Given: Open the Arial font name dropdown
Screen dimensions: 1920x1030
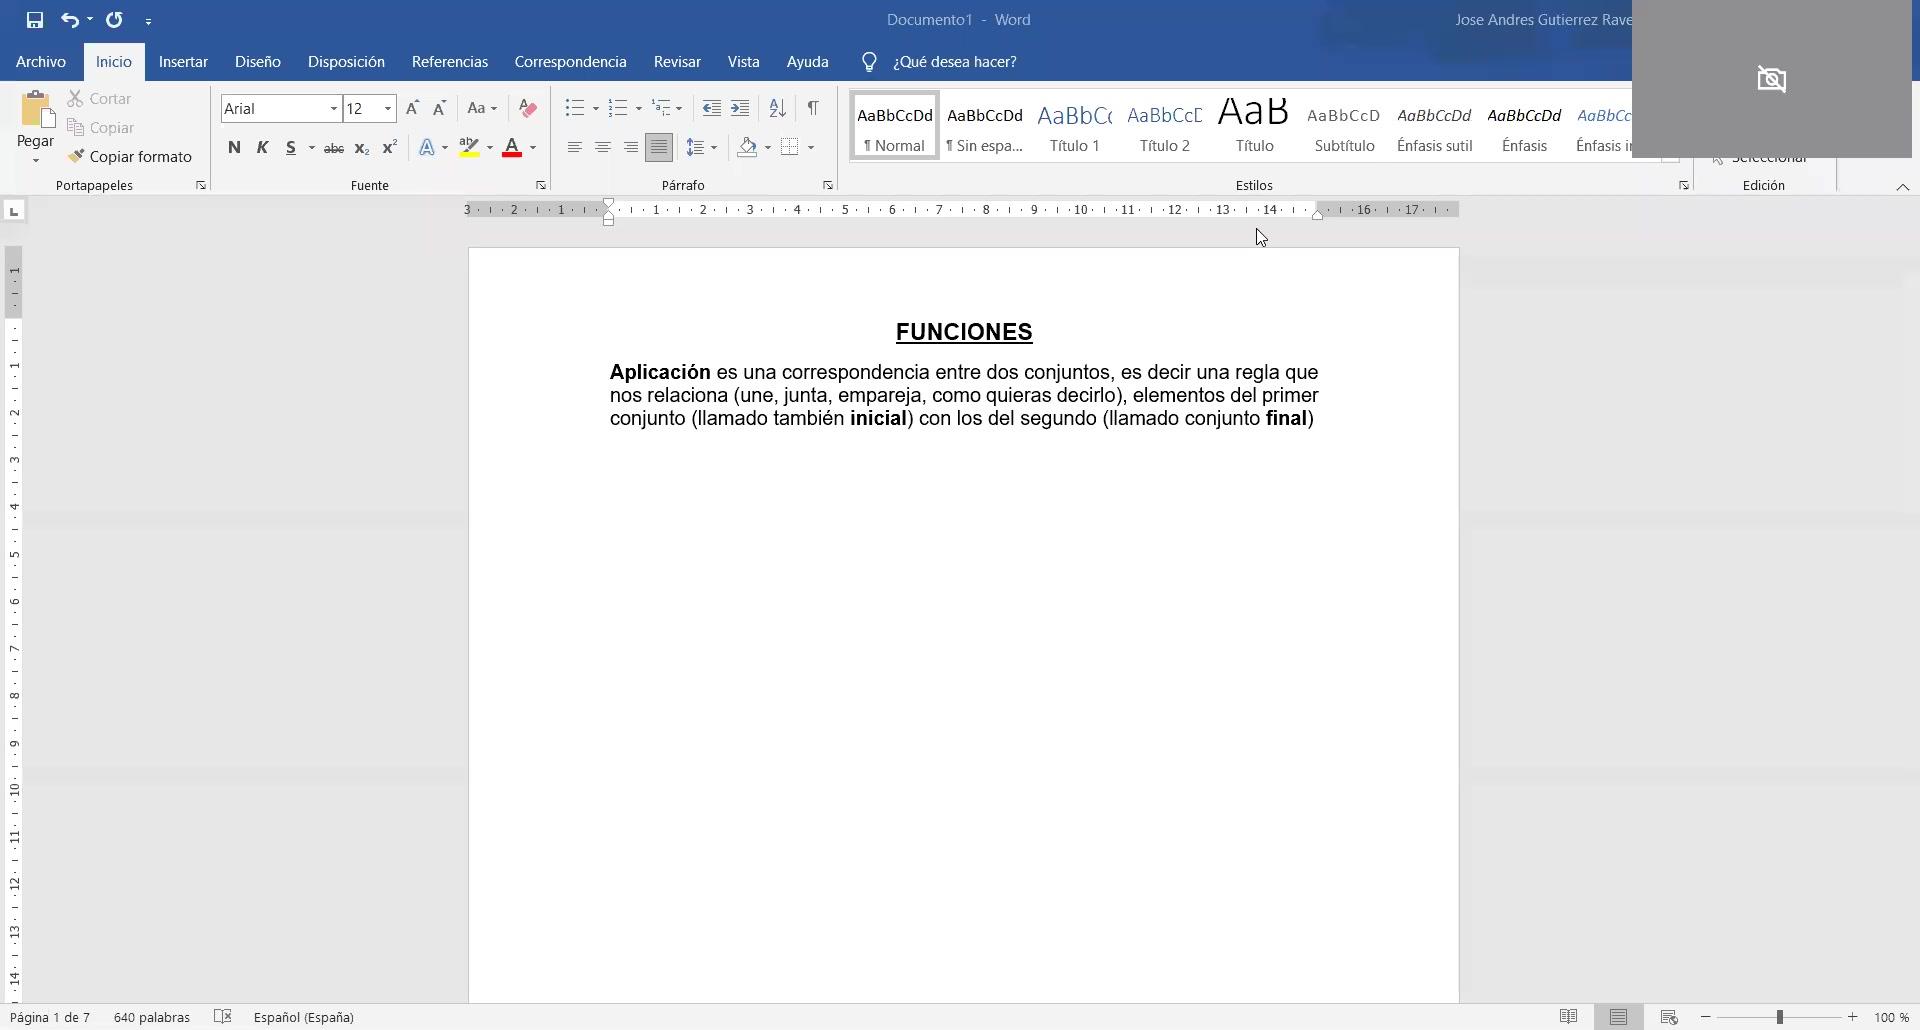Looking at the screenshot, I should click(x=333, y=108).
